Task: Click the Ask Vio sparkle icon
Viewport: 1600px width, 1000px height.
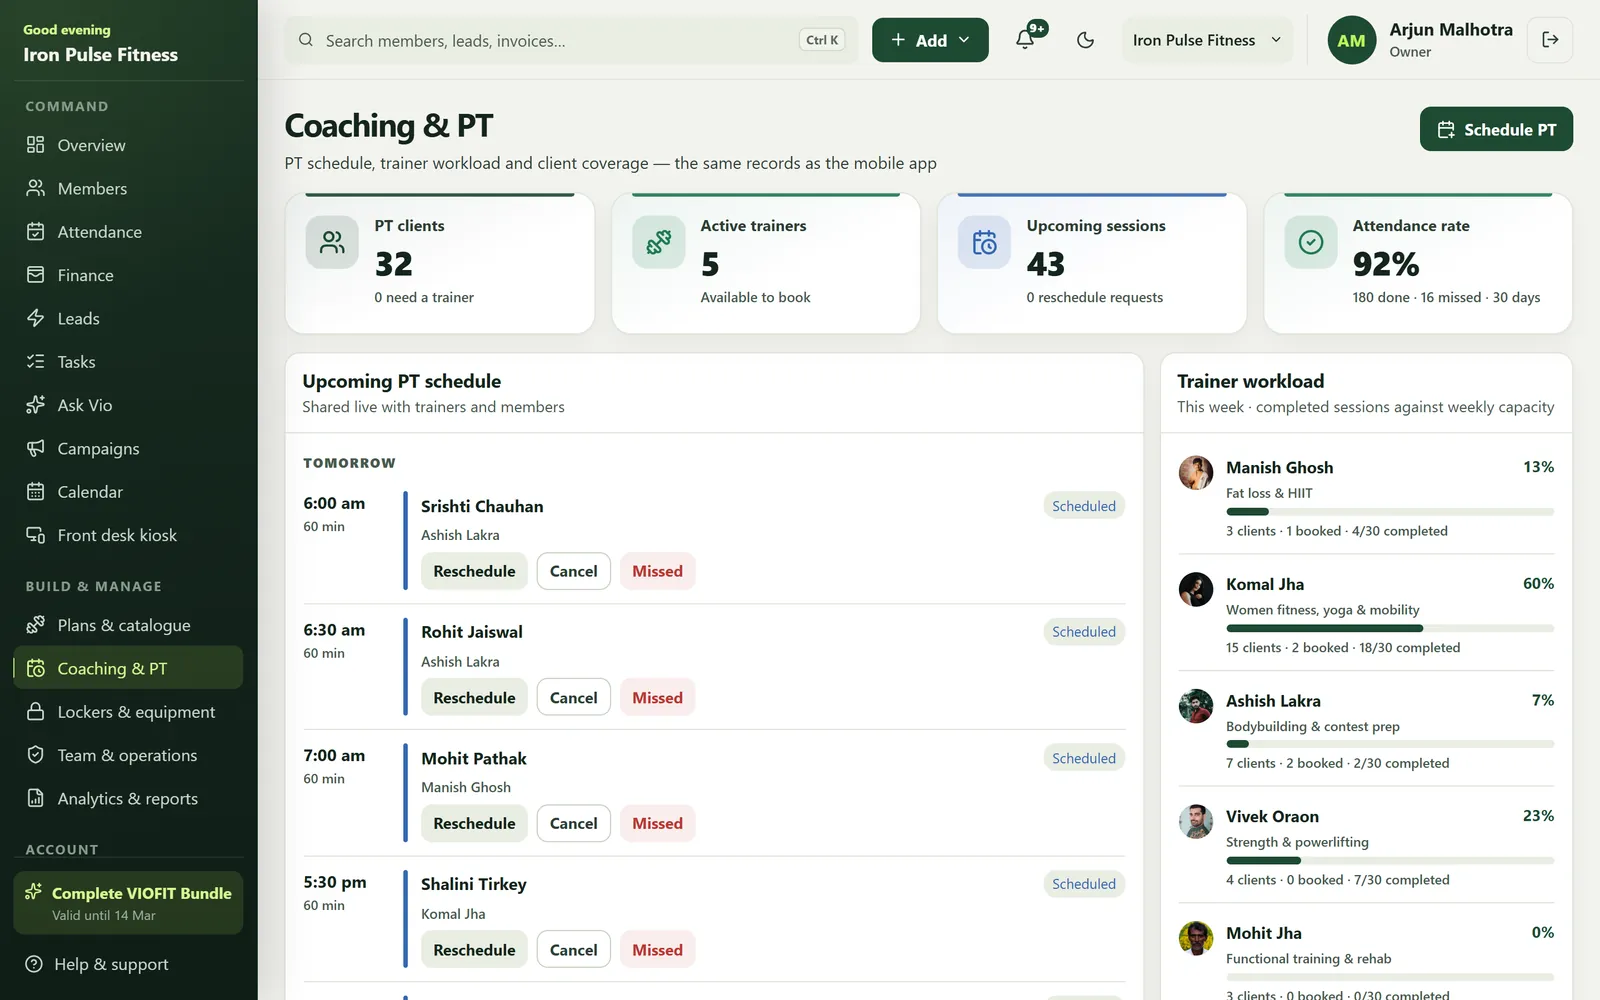Action: (36, 405)
